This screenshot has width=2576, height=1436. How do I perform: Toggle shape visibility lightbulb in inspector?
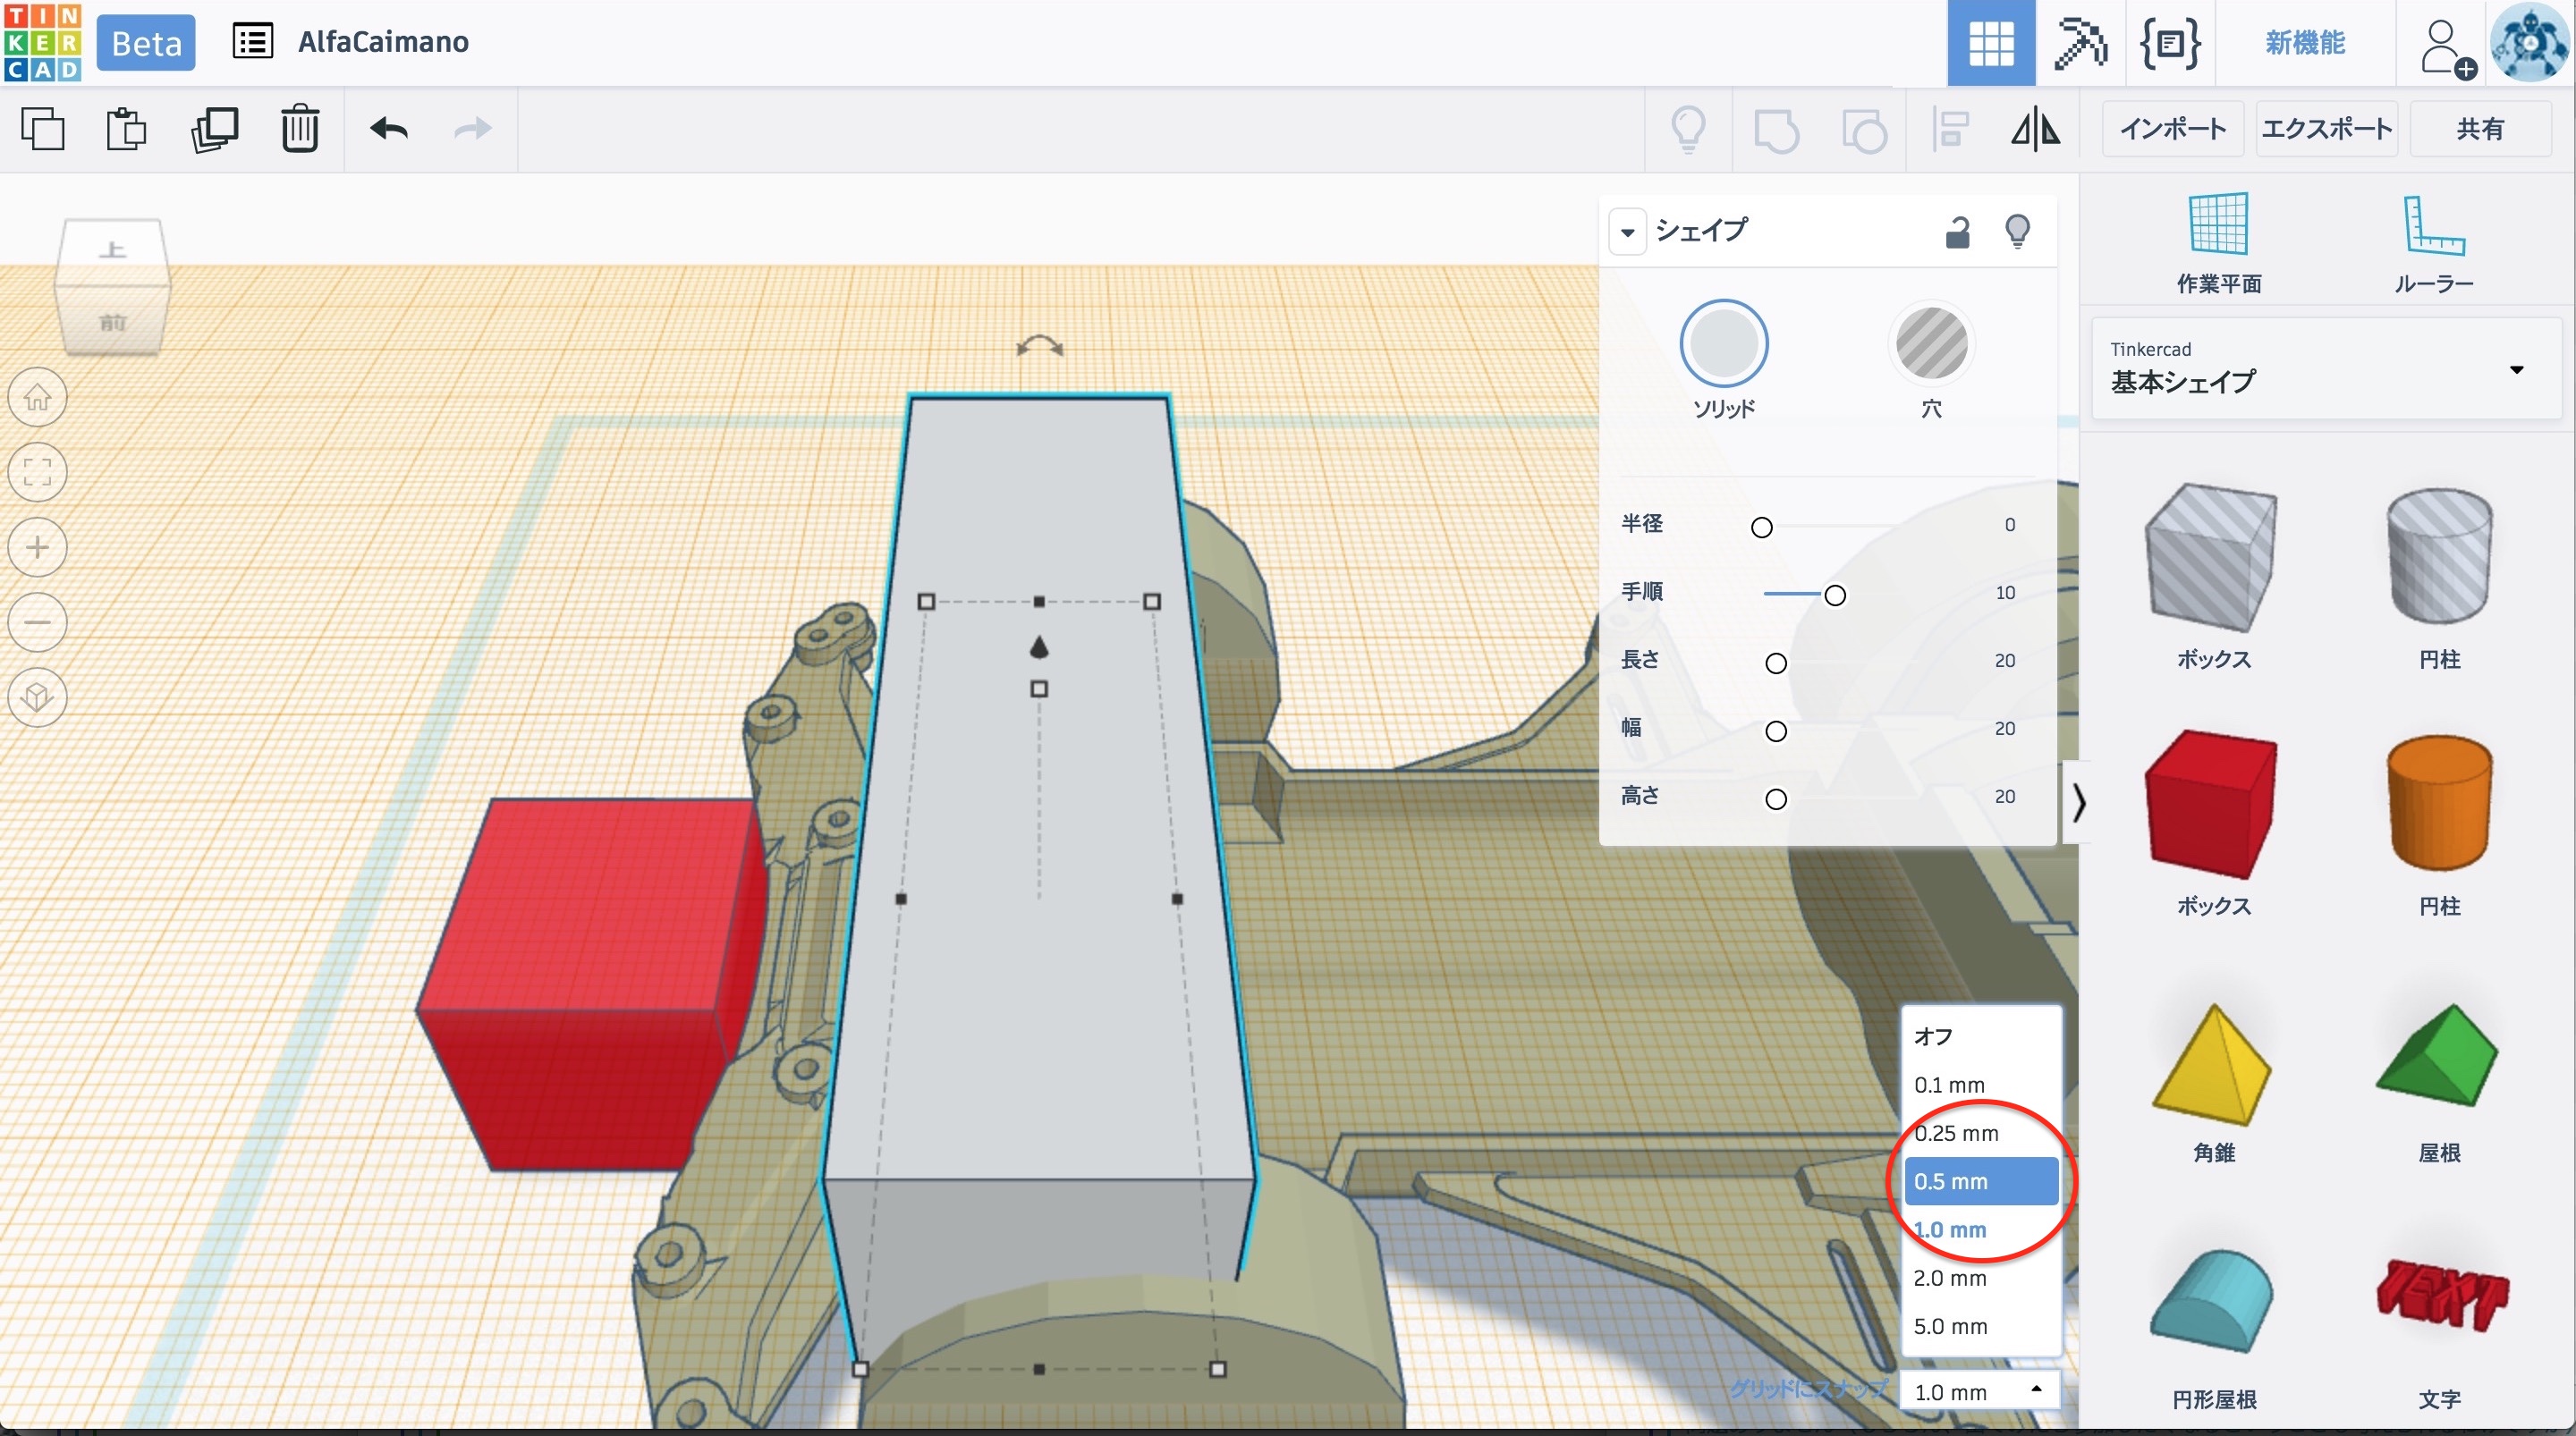coord(2017,232)
